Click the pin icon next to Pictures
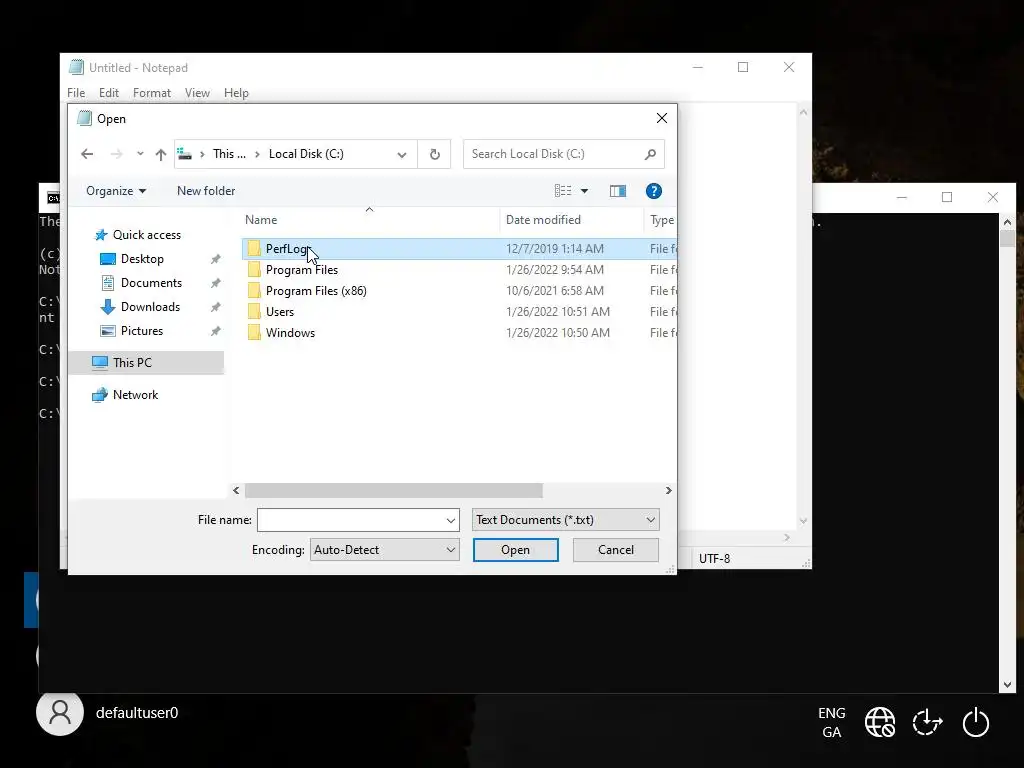 pos(216,331)
